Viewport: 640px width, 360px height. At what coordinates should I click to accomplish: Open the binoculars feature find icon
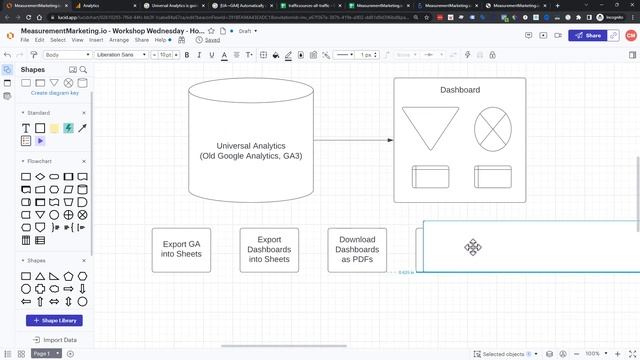coord(182,40)
